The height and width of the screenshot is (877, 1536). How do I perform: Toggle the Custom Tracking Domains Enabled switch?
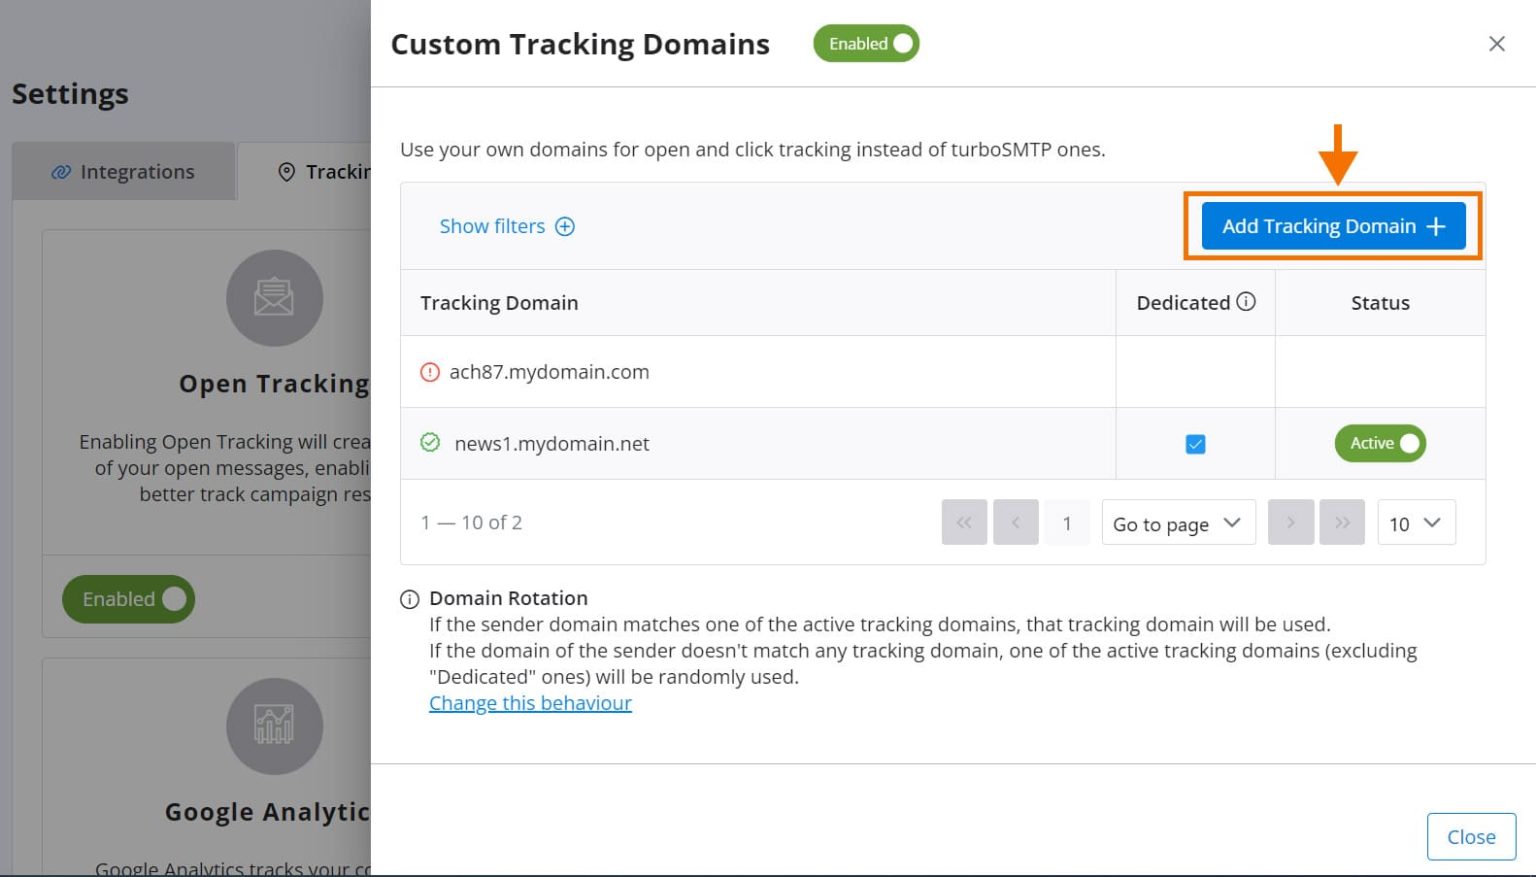point(866,43)
